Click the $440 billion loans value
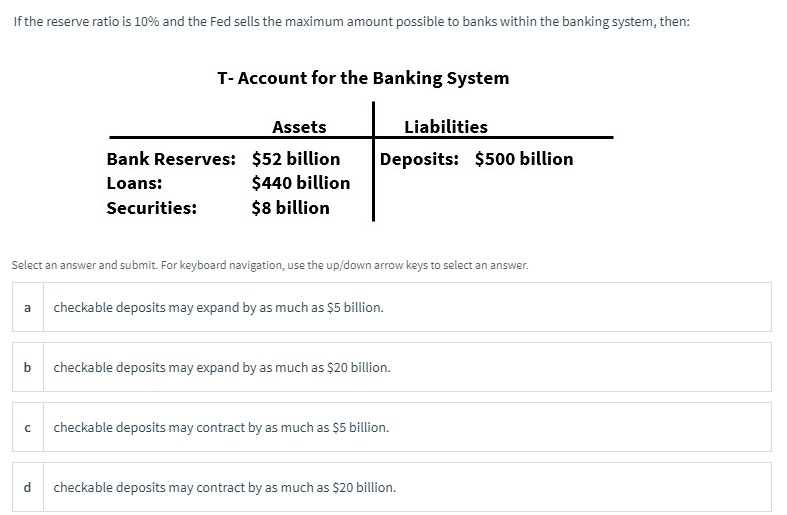The height and width of the screenshot is (515, 787). pyautogui.click(x=301, y=183)
